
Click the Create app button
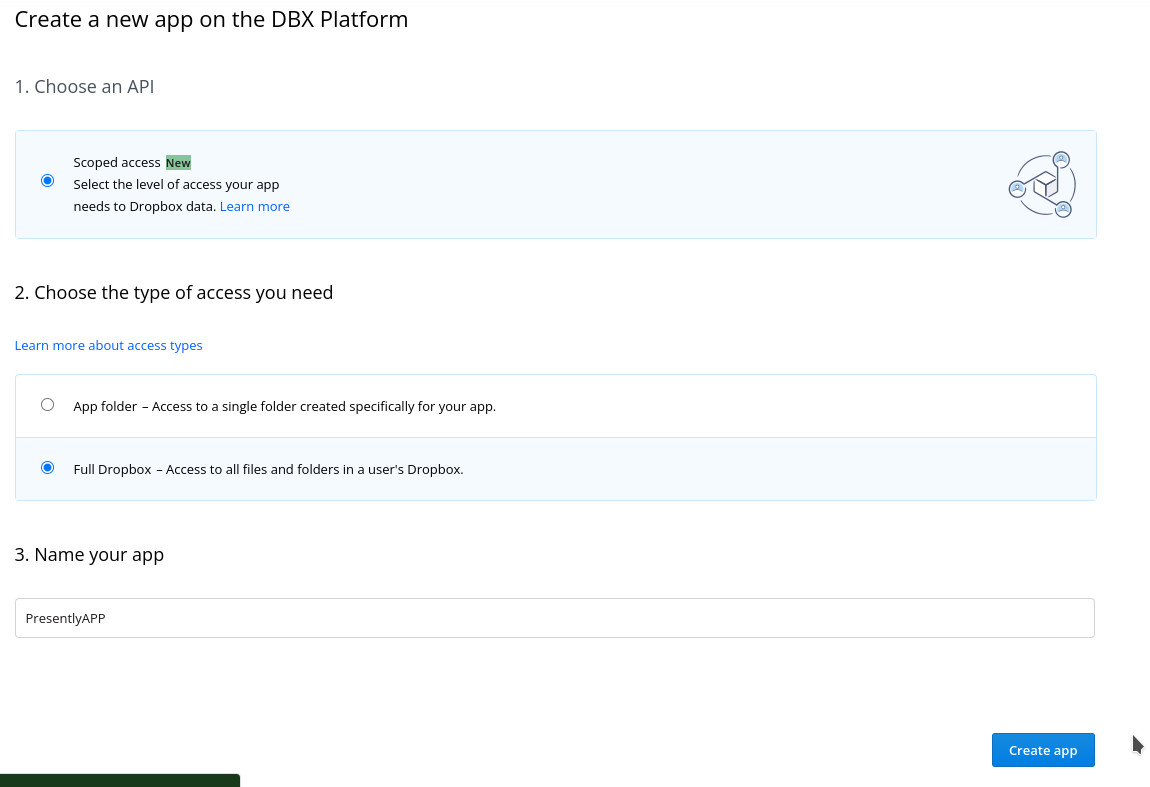pos(1043,750)
